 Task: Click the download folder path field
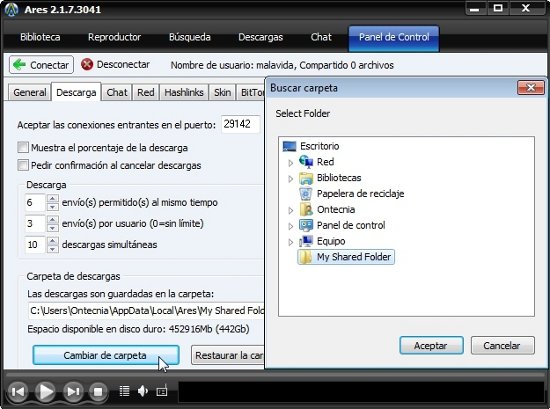[147, 311]
